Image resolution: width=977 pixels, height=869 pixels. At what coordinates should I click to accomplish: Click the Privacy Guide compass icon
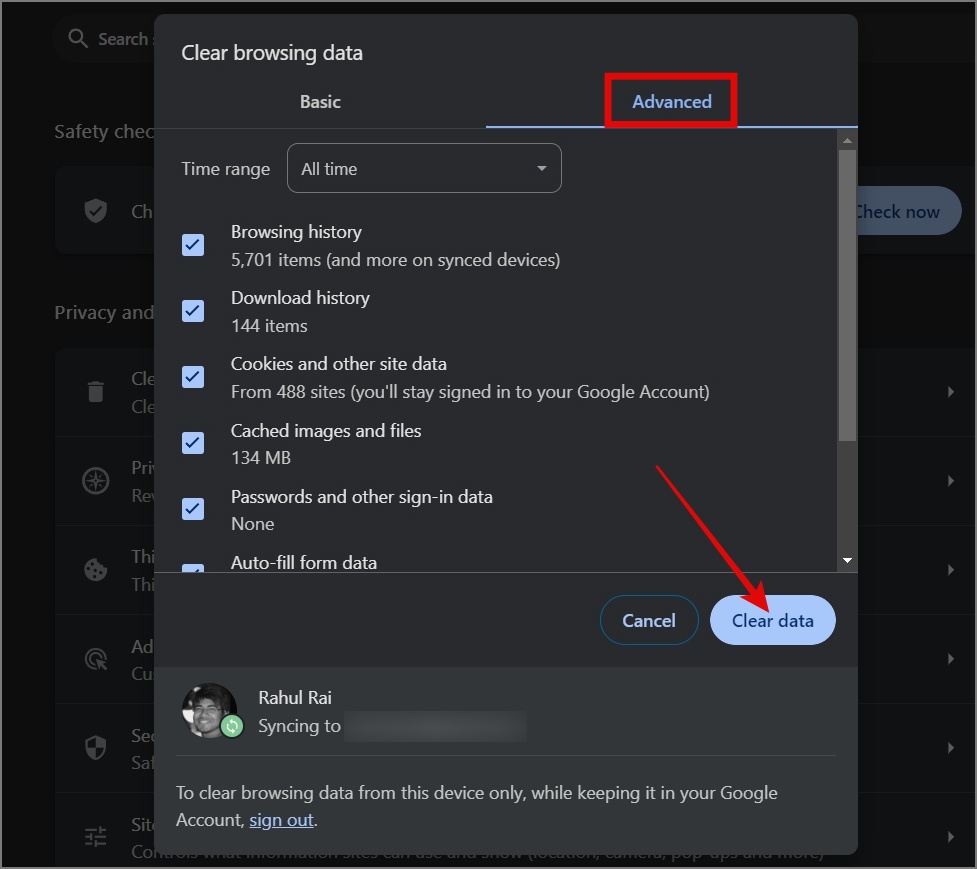pos(95,480)
